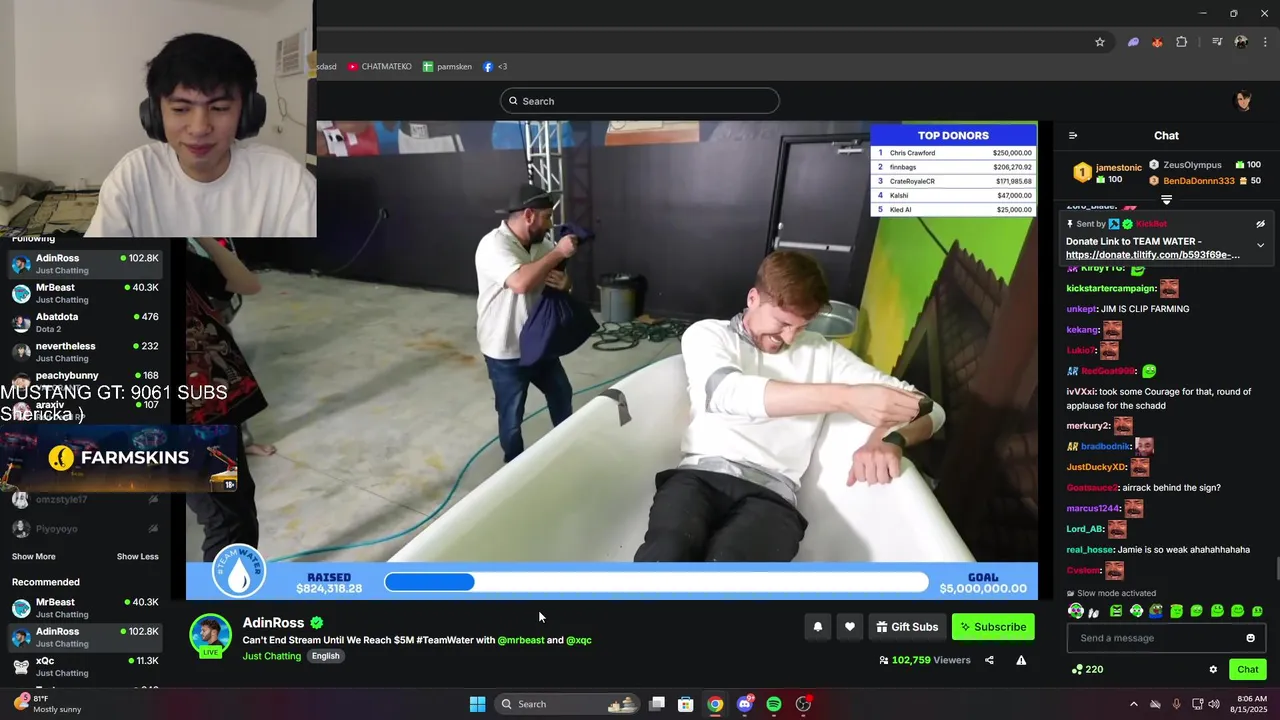Hide the pinned KickBot message

tap(1260, 224)
